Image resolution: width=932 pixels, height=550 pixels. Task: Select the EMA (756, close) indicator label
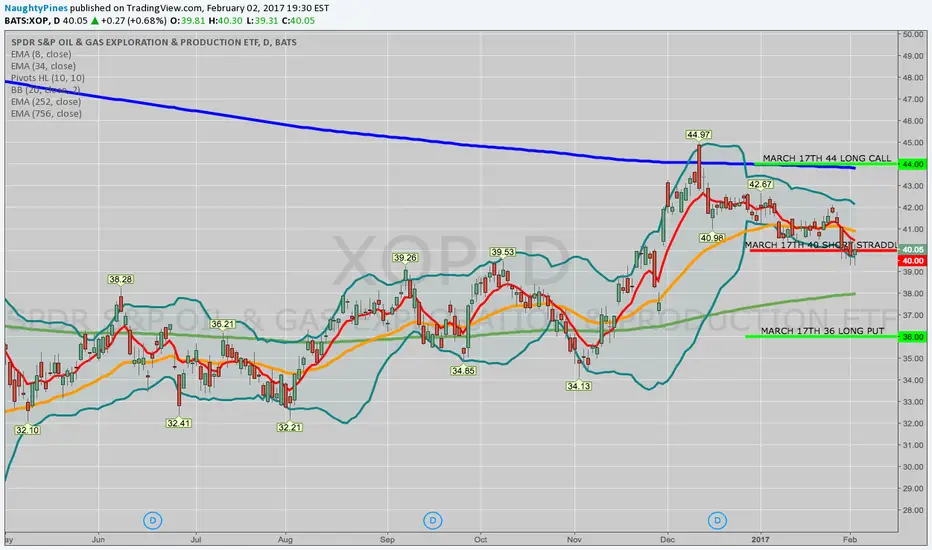coord(46,114)
